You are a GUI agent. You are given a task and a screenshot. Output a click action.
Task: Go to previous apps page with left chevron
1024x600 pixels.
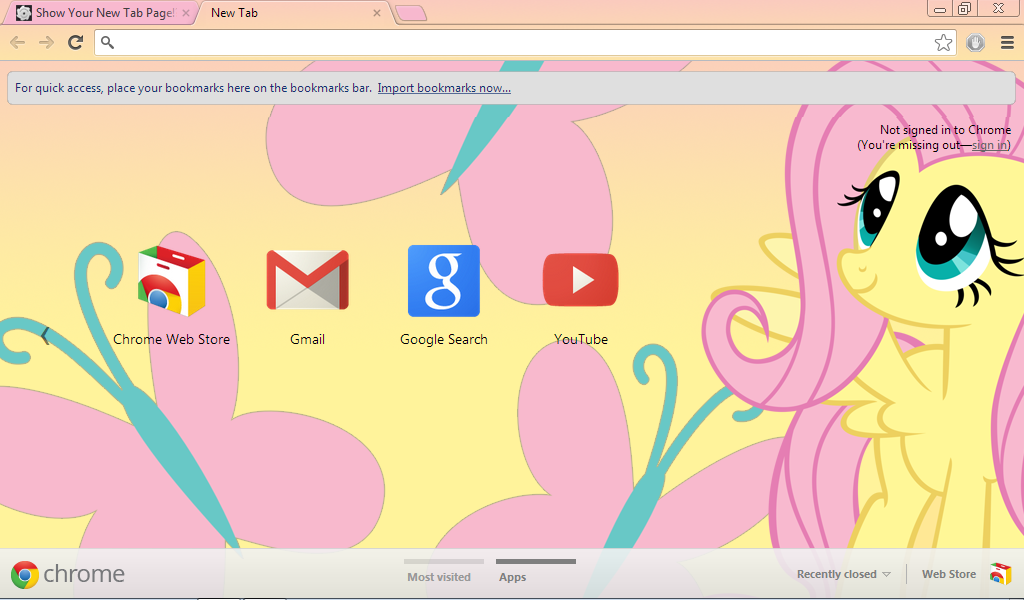[x=44, y=337]
